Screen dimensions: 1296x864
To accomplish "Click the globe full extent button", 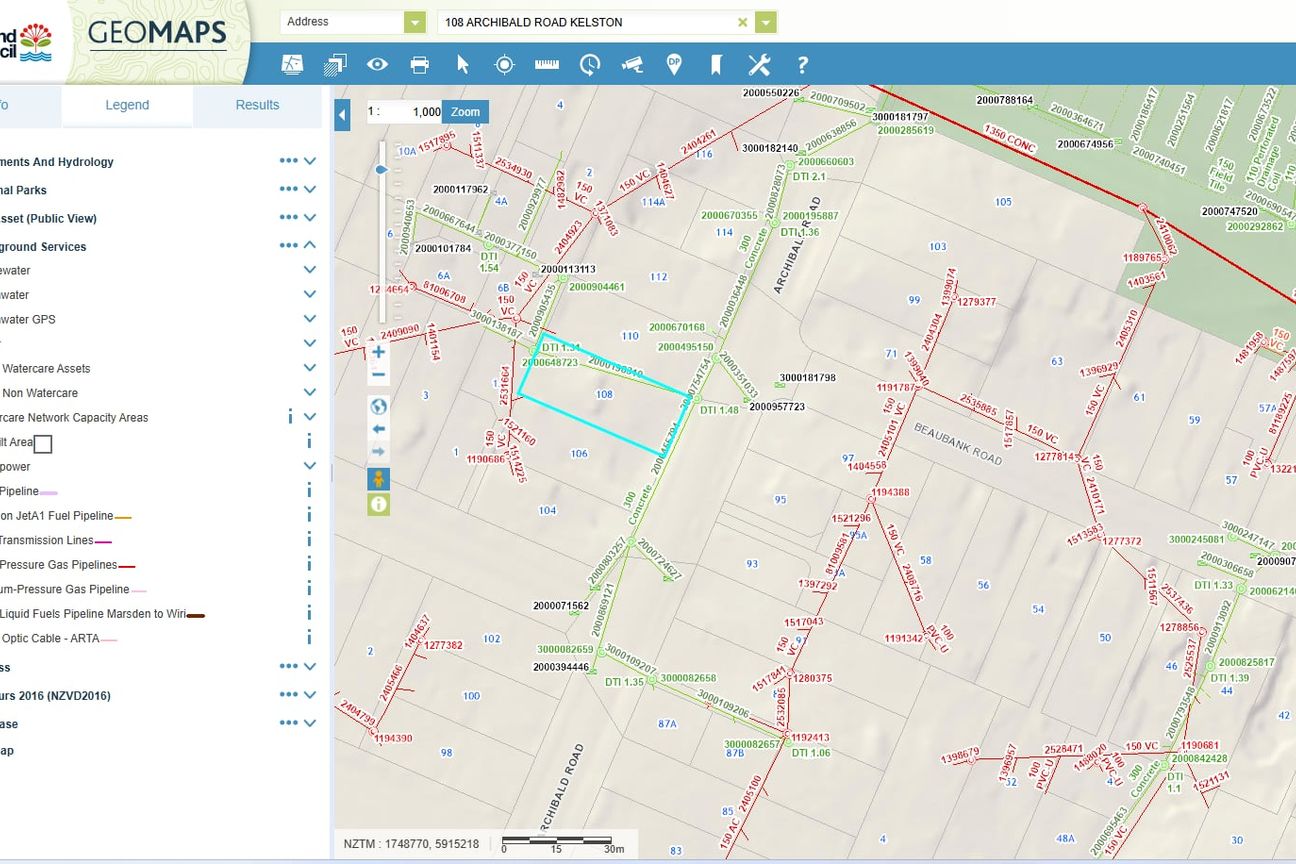I will pyautogui.click(x=378, y=406).
